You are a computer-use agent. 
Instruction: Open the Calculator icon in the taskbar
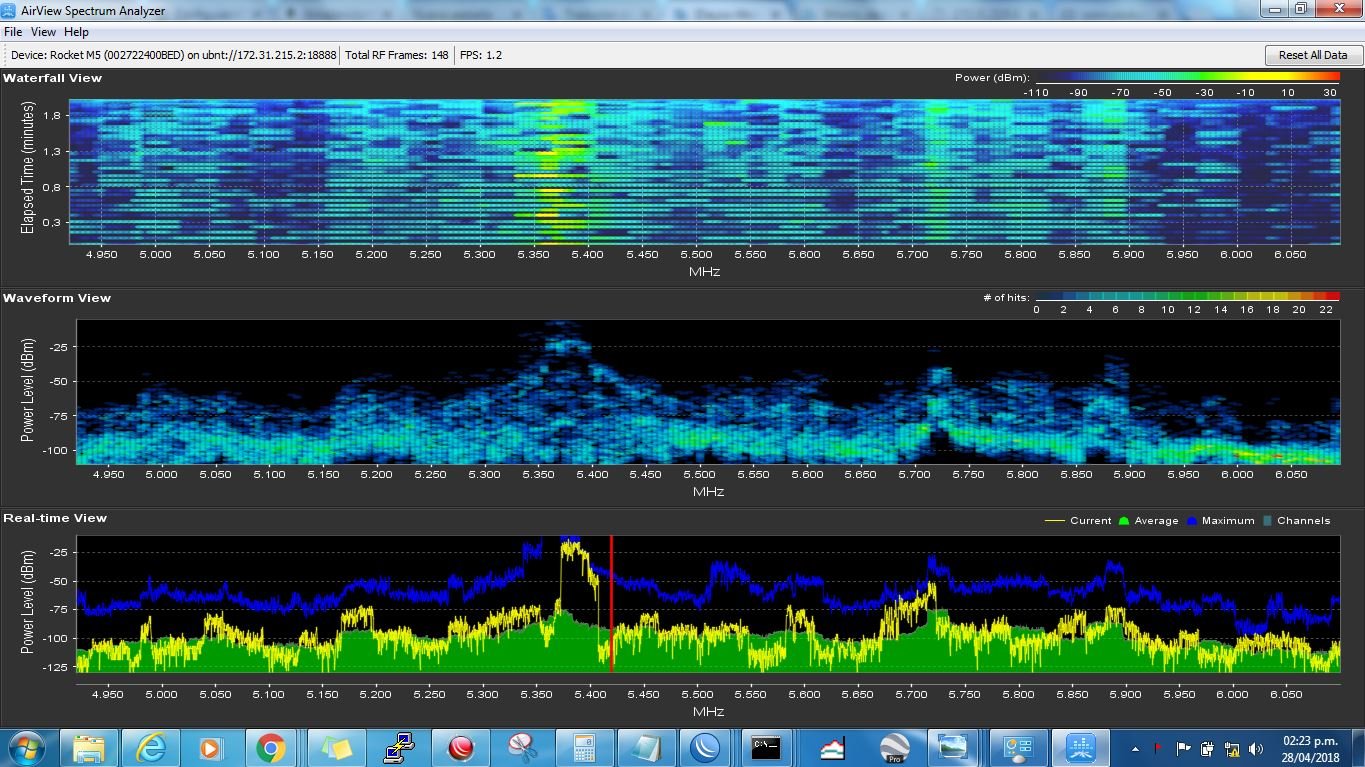582,747
